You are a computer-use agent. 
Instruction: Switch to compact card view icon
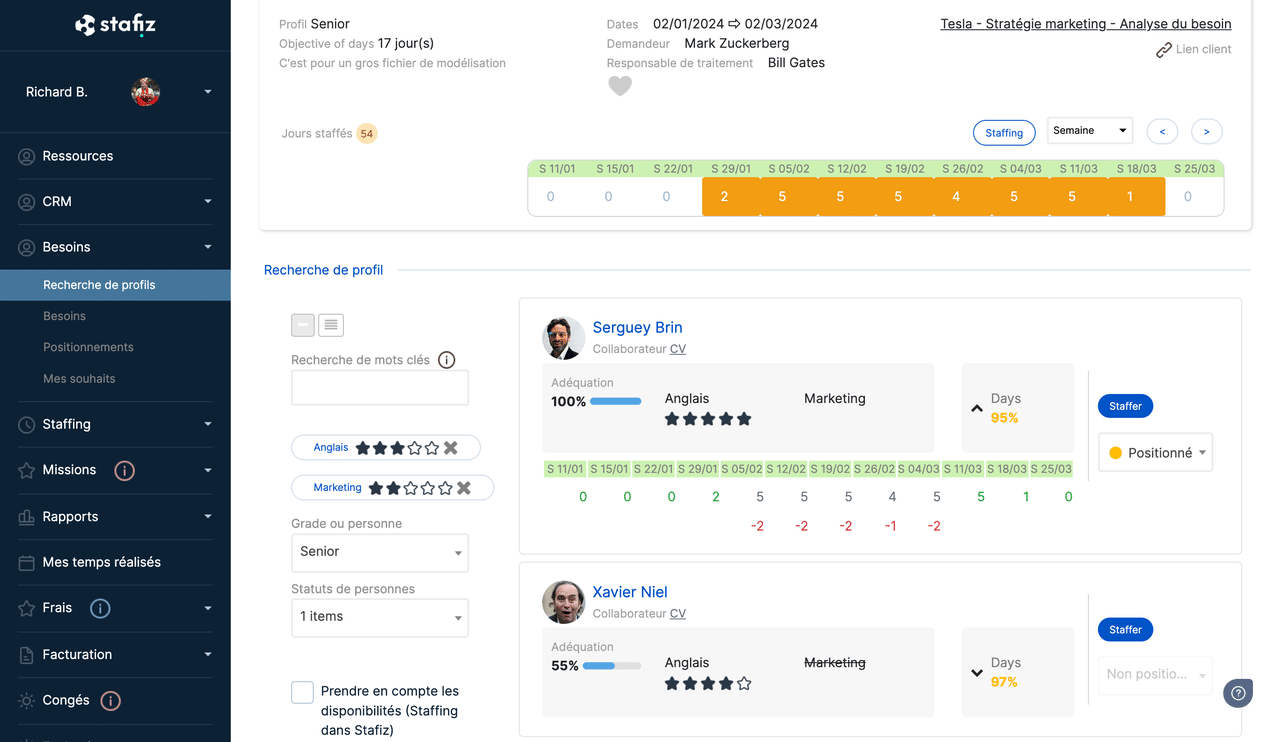303,325
